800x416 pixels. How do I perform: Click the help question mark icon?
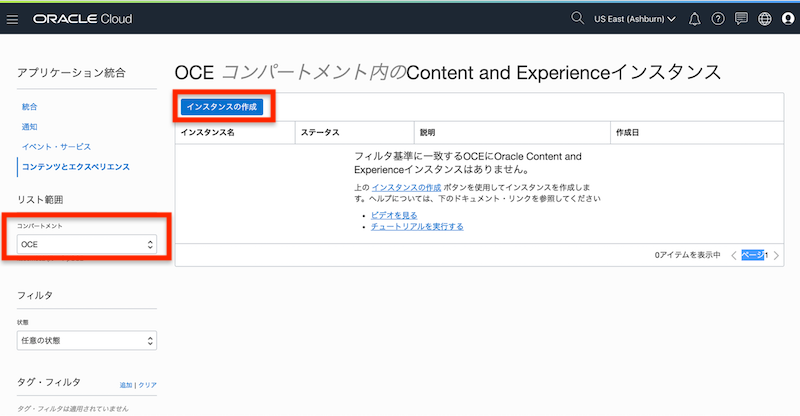(x=718, y=19)
